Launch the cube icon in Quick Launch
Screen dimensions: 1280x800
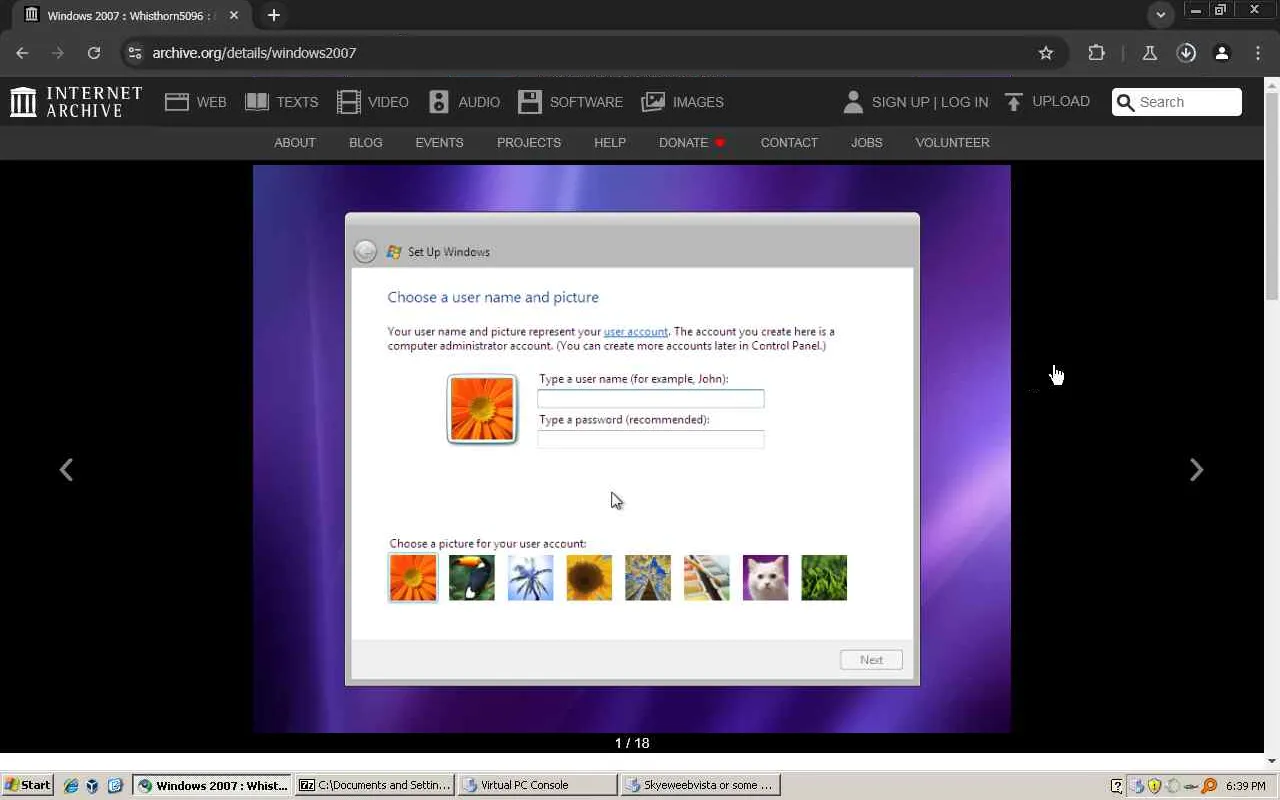click(x=92, y=786)
